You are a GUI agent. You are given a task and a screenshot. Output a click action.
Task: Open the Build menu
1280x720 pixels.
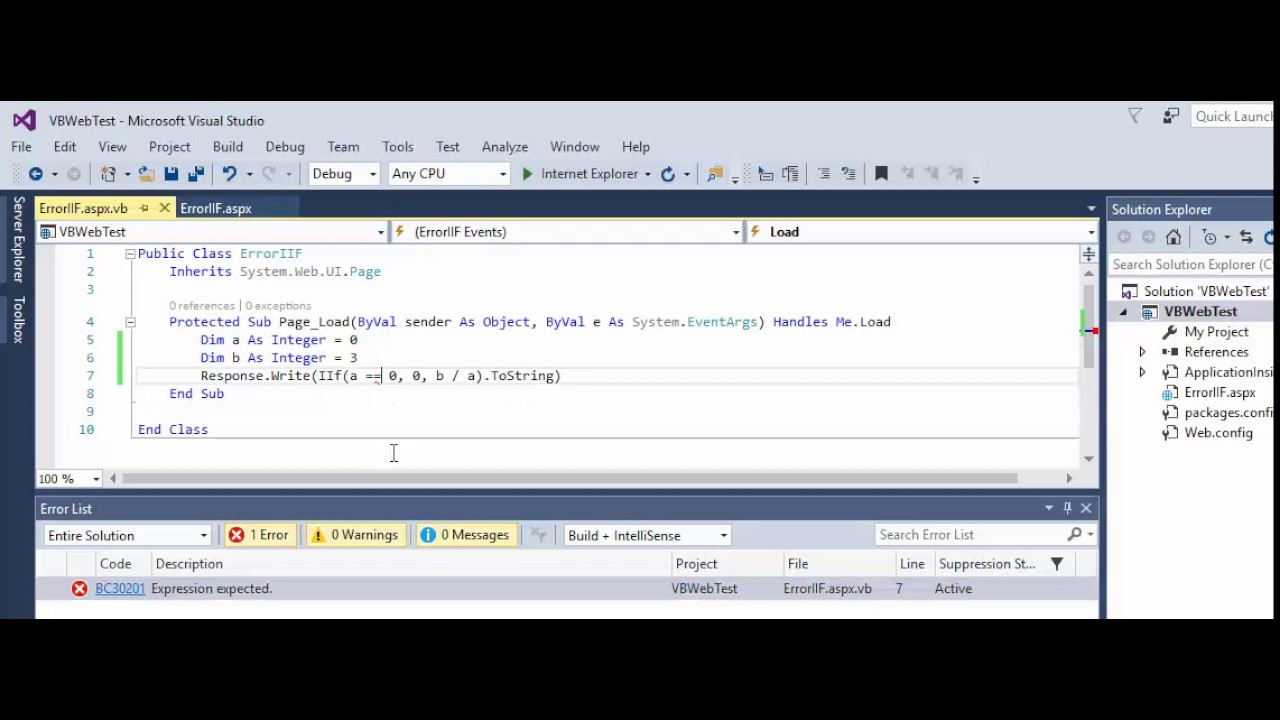tap(227, 147)
